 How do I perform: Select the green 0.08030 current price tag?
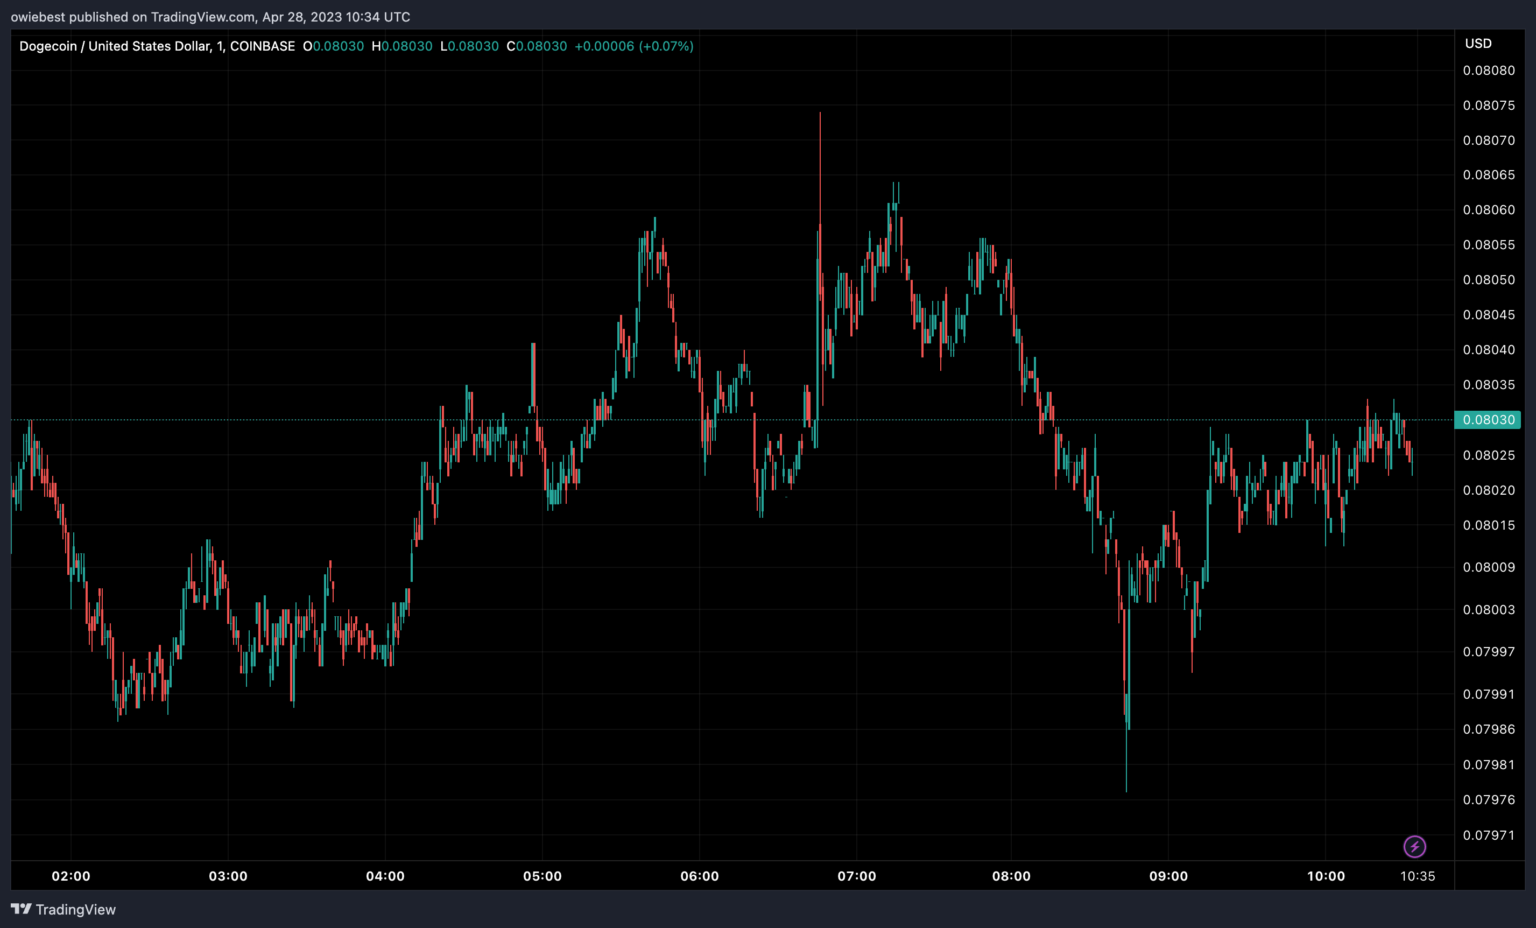click(x=1488, y=420)
